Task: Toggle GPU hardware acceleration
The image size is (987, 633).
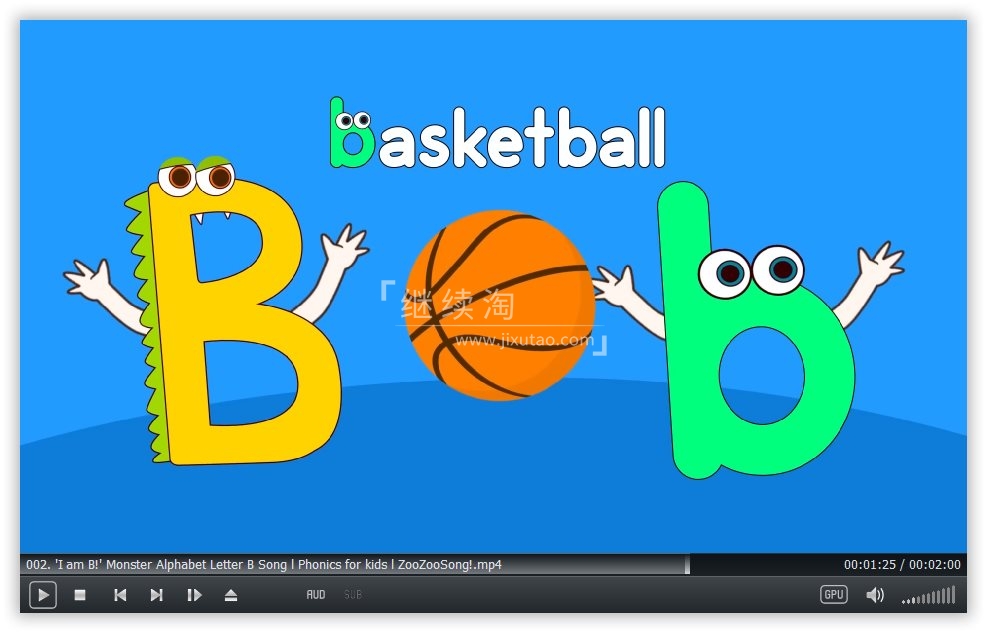Action: pos(833,595)
